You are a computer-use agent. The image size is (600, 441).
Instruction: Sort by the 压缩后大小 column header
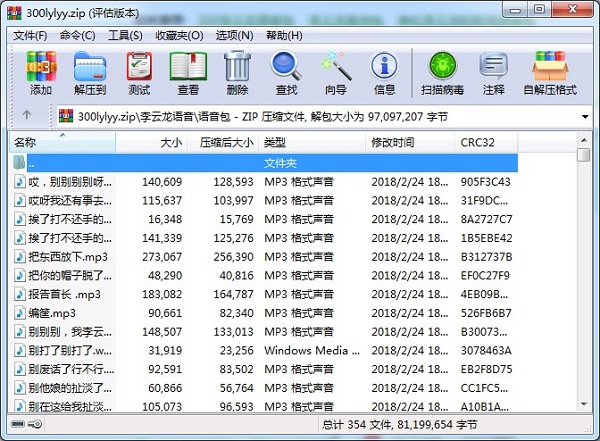(x=223, y=142)
